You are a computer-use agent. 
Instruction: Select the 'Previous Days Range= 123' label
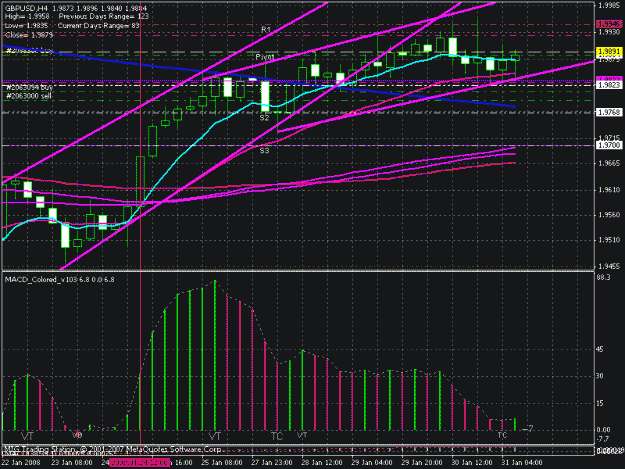[103, 17]
